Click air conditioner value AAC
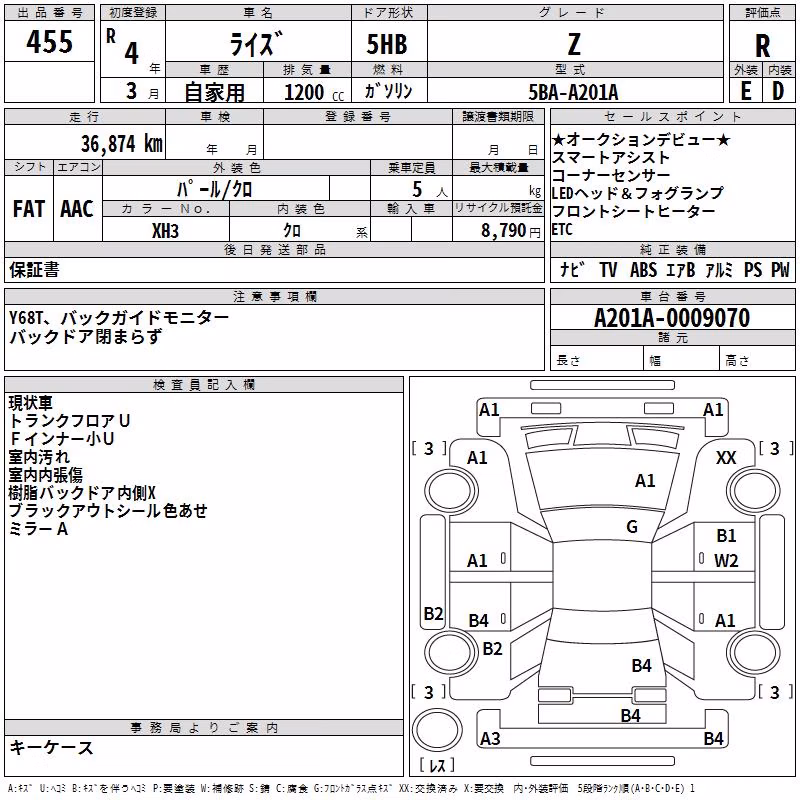 [77, 209]
